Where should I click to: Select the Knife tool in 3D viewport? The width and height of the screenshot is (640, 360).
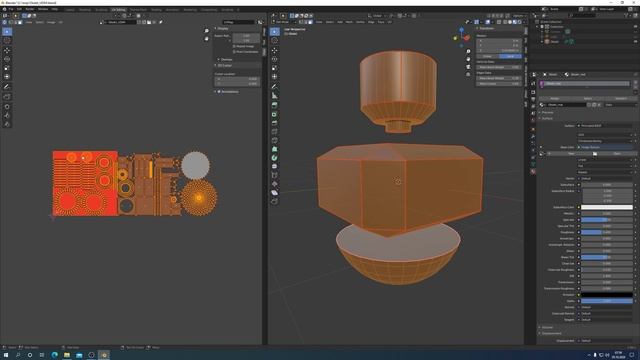coord(275,140)
